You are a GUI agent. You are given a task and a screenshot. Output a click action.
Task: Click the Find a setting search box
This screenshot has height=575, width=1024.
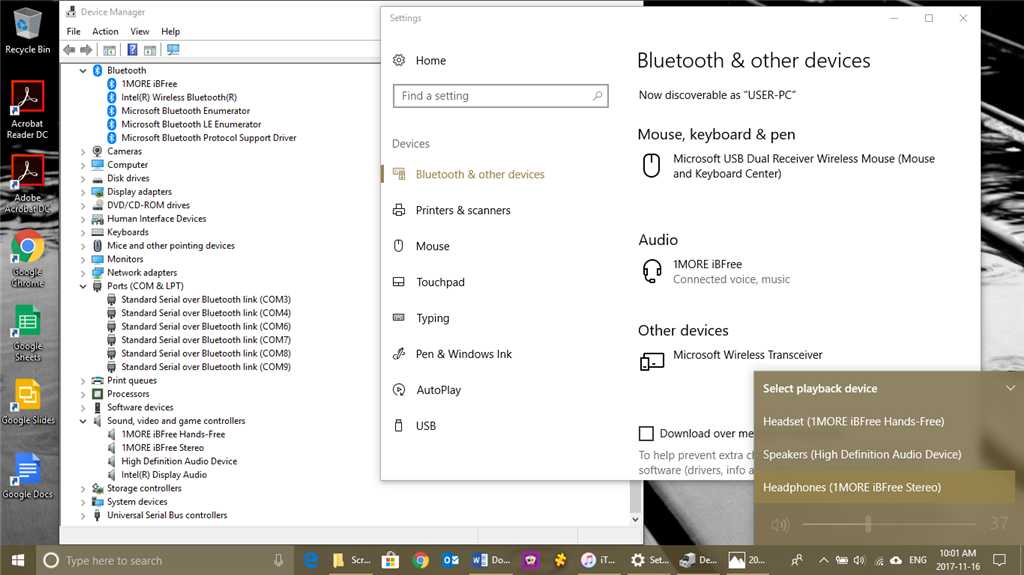coord(501,95)
